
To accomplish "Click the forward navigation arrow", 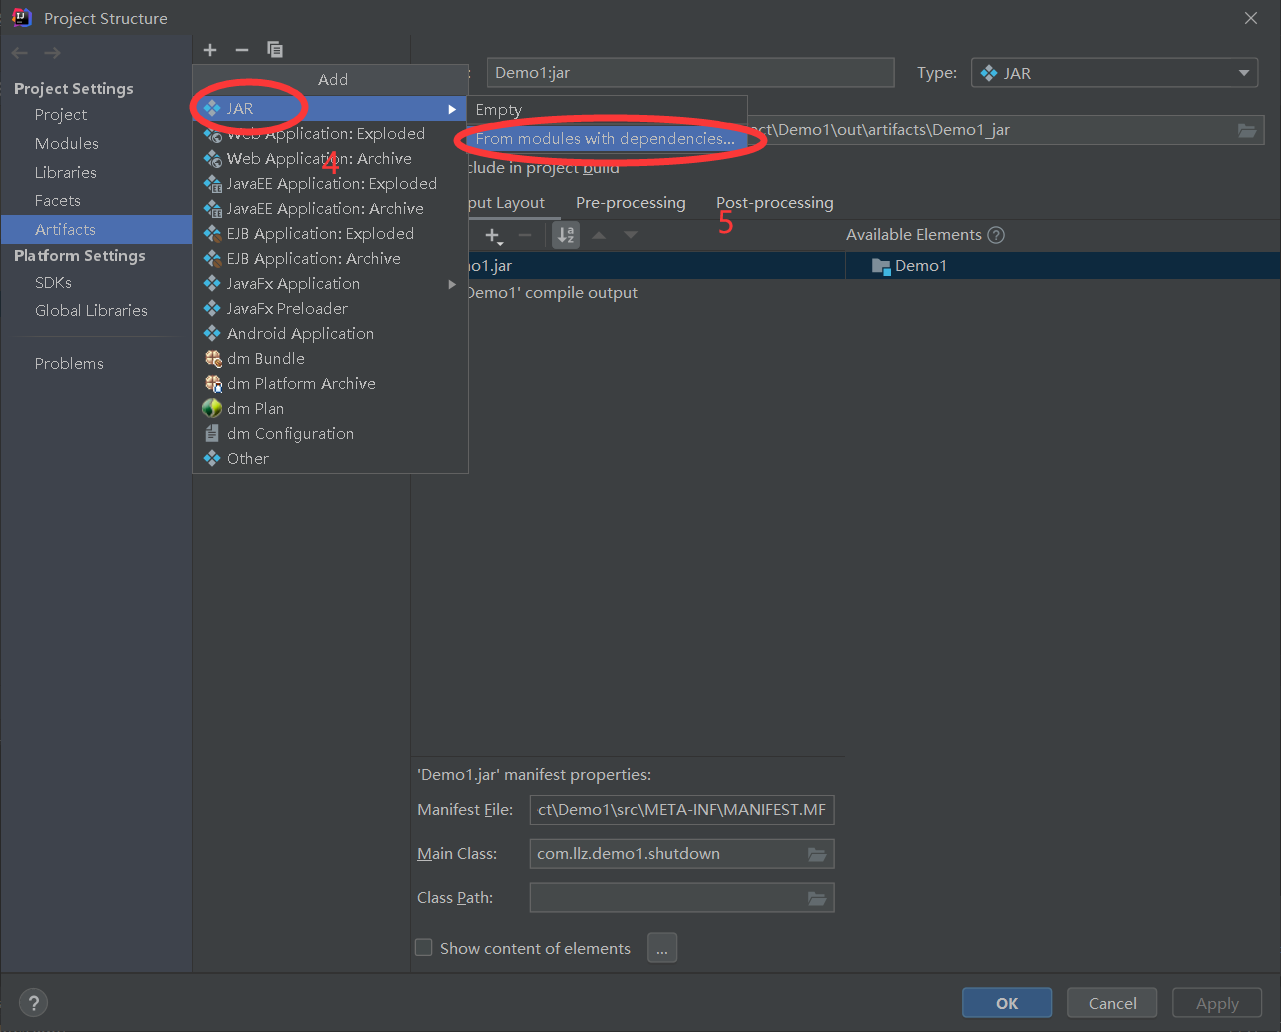I will click(x=52, y=53).
